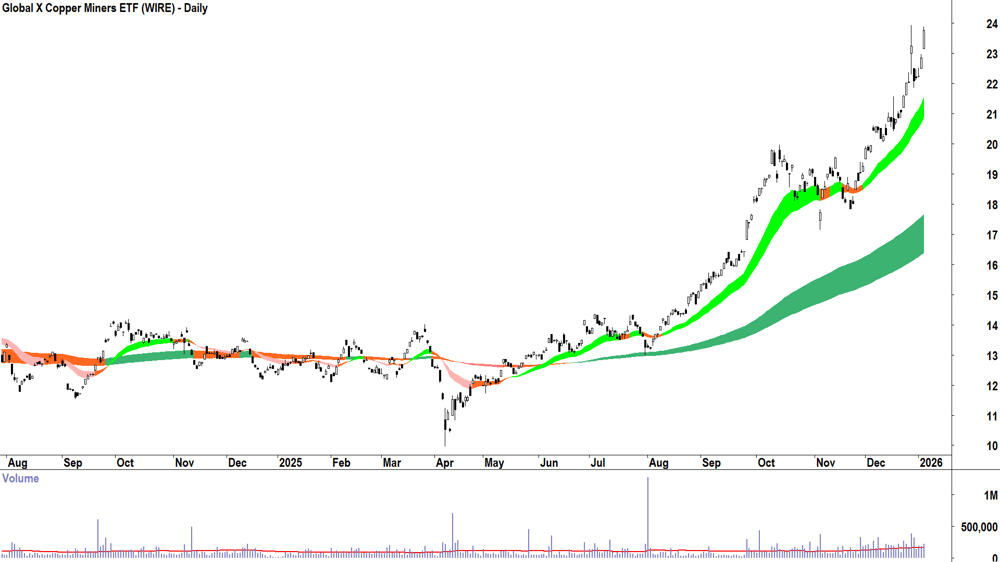Image resolution: width=1000 pixels, height=562 pixels.
Task: Select the Jul date axis label
Action: (598, 463)
